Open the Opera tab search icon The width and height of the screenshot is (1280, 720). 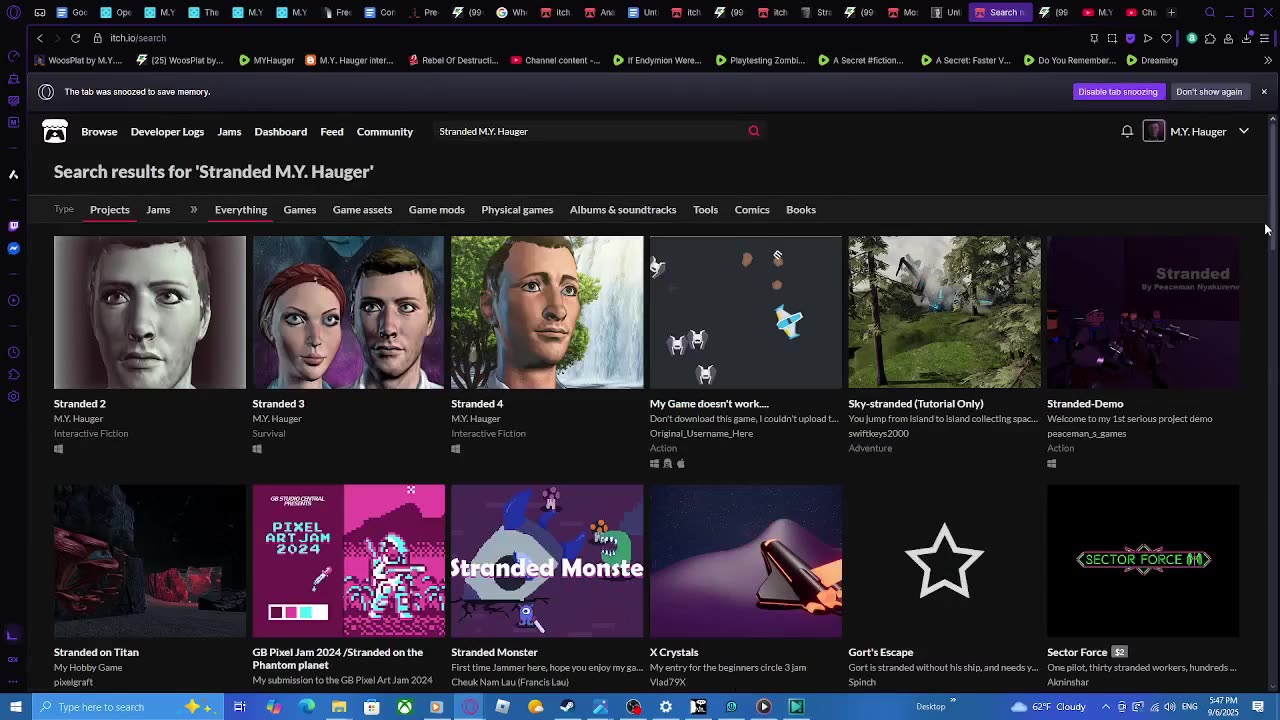pos(1210,12)
